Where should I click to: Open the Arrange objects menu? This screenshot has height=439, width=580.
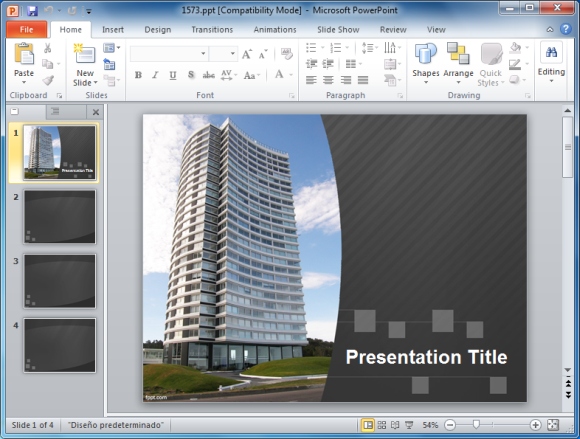click(458, 64)
